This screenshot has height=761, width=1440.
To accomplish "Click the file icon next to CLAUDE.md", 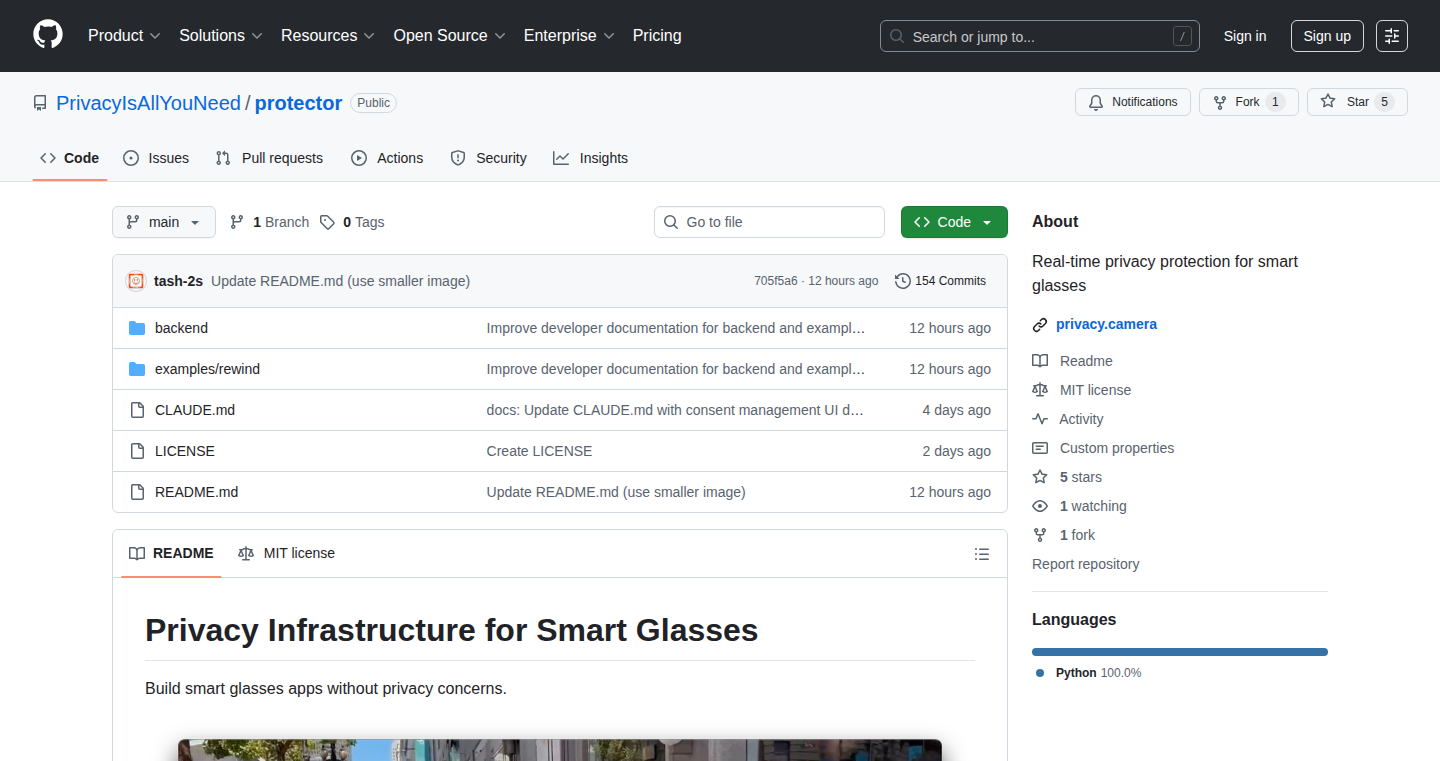I will click(x=137, y=410).
